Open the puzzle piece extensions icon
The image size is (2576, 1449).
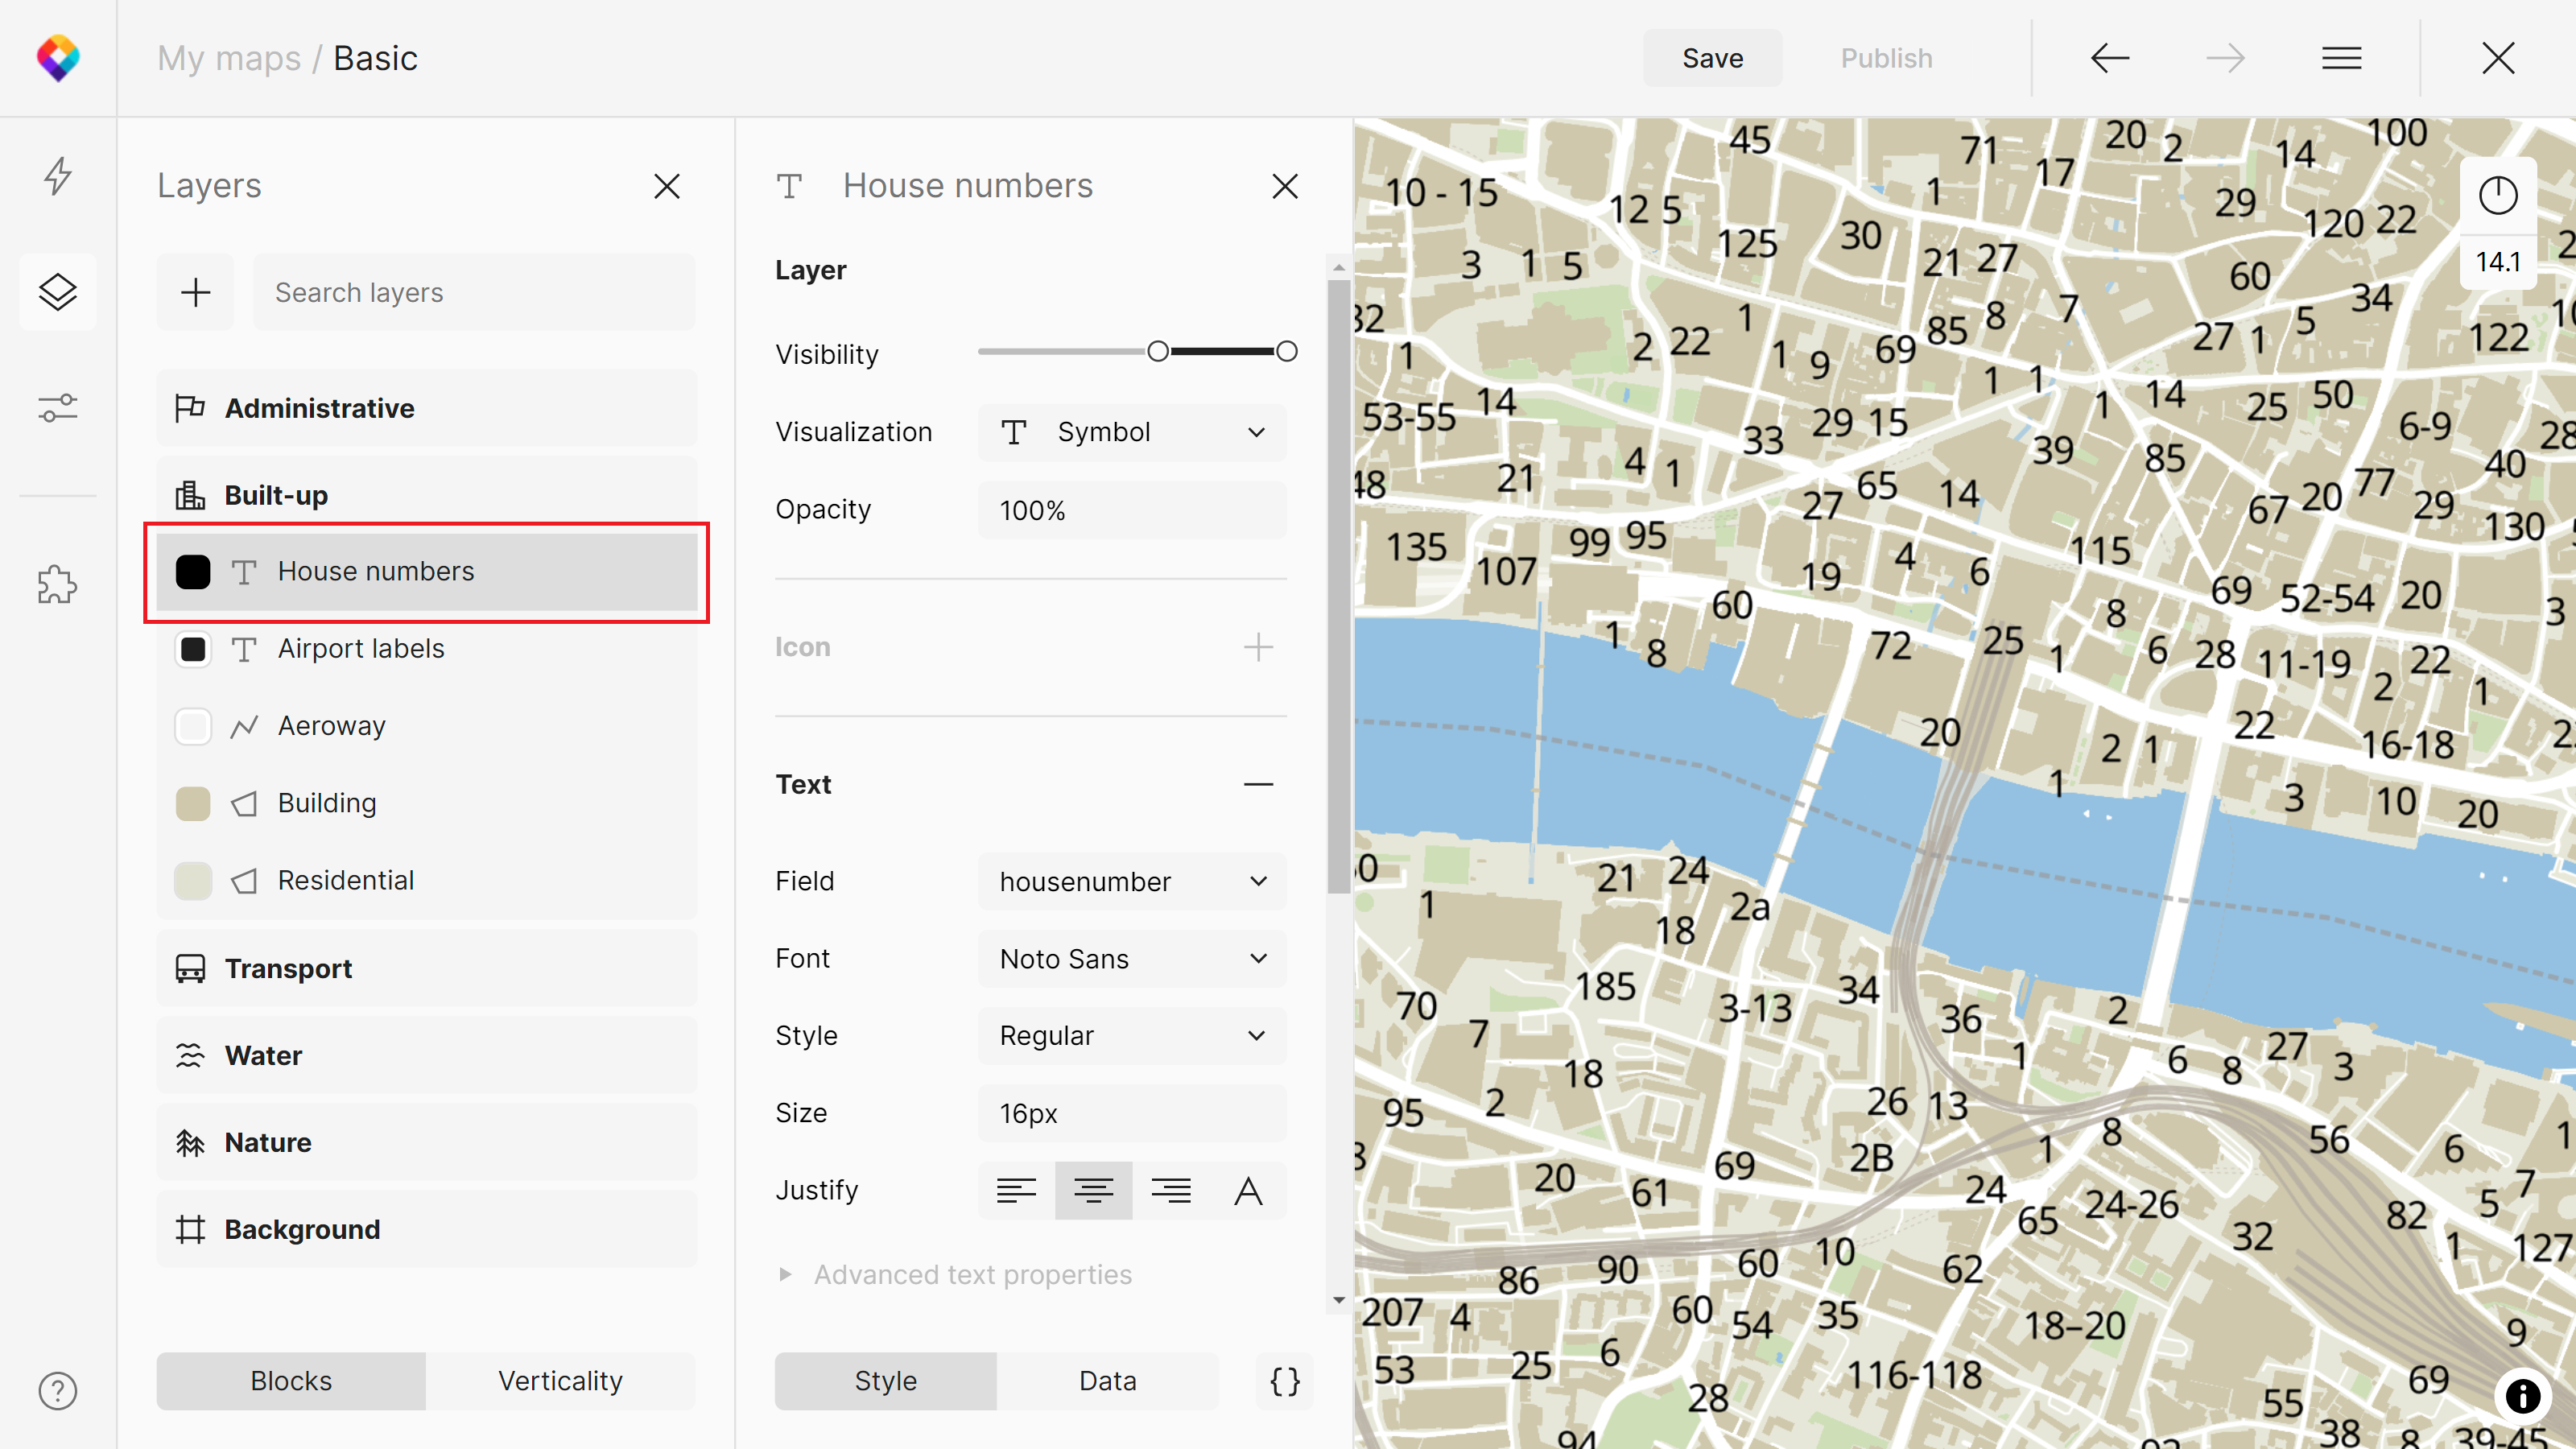58,584
